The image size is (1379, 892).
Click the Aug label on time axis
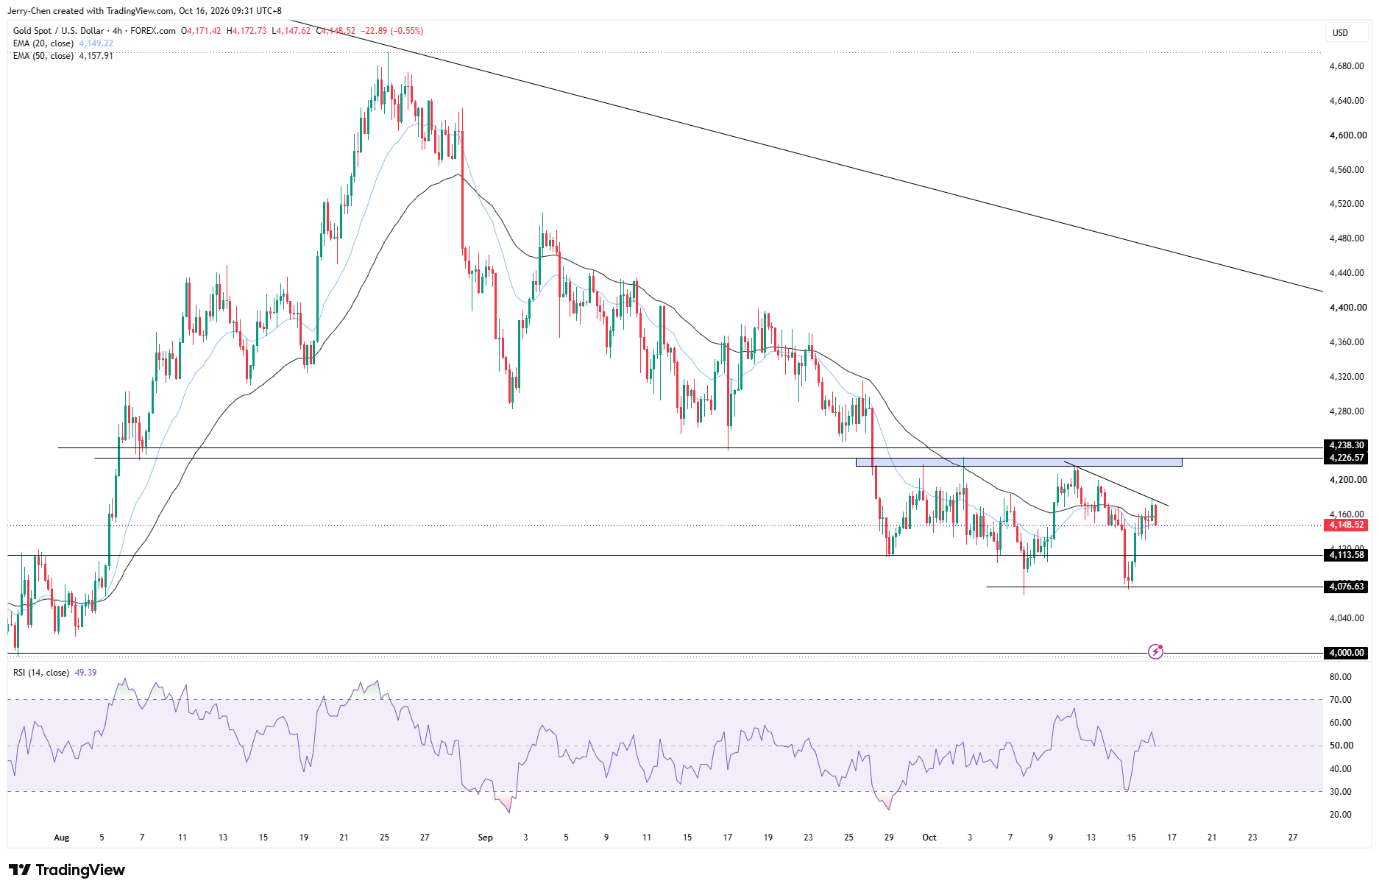point(62,838)
